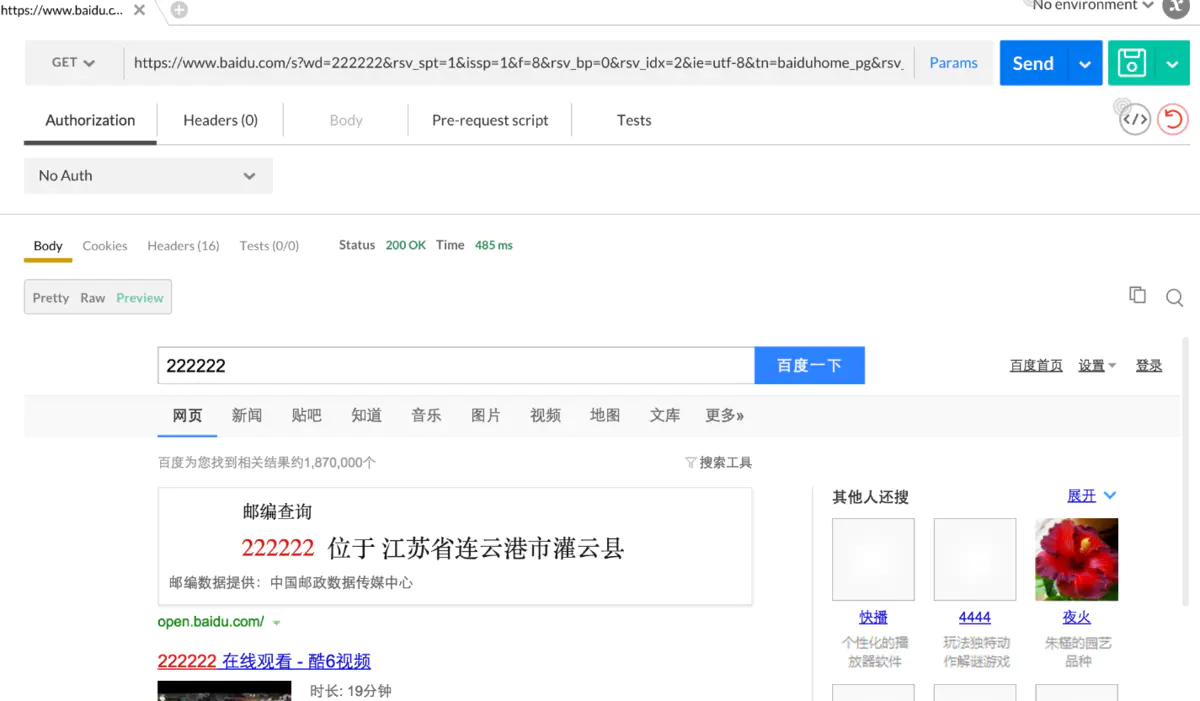Select the 视频 search tab
Viewport: 1200px width, 701px height.
(546, 416)
